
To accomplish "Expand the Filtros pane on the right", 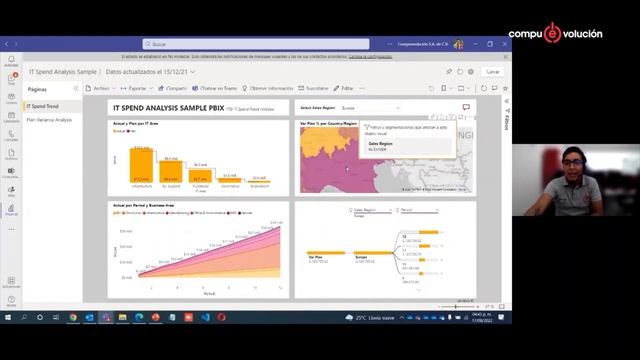I will [x=507, y=101].
